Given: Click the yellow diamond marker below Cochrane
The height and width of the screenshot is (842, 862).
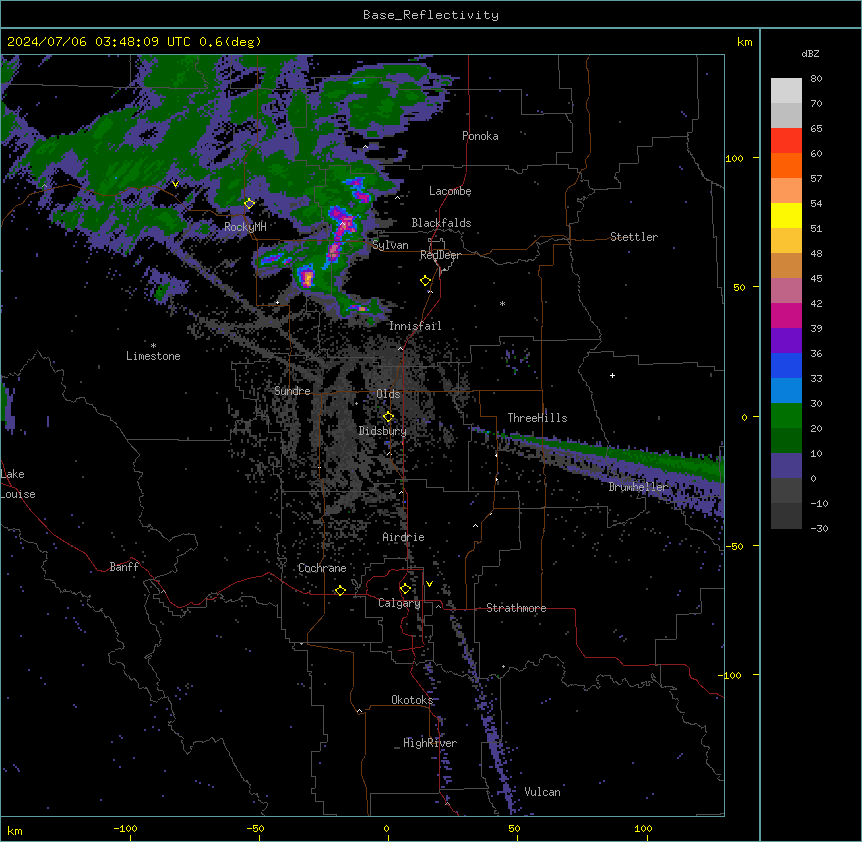Looking at the screenshot, I should (x=340, y=590).
